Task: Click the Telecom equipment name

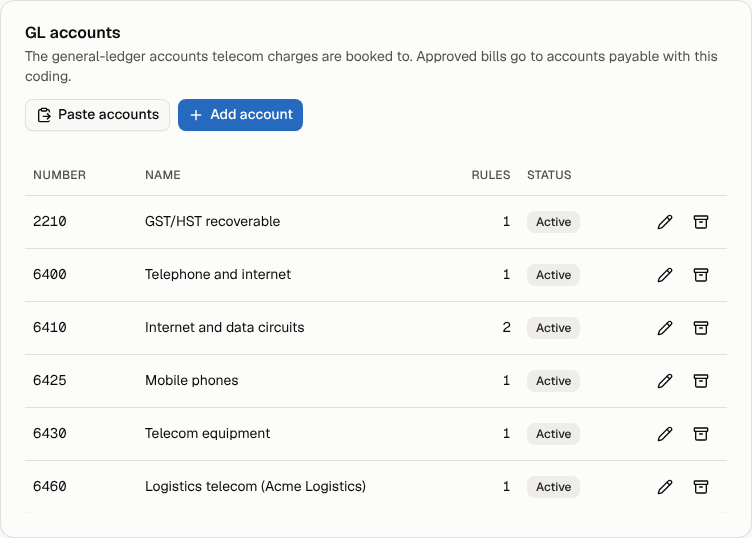Action: [x=208, y=433]
